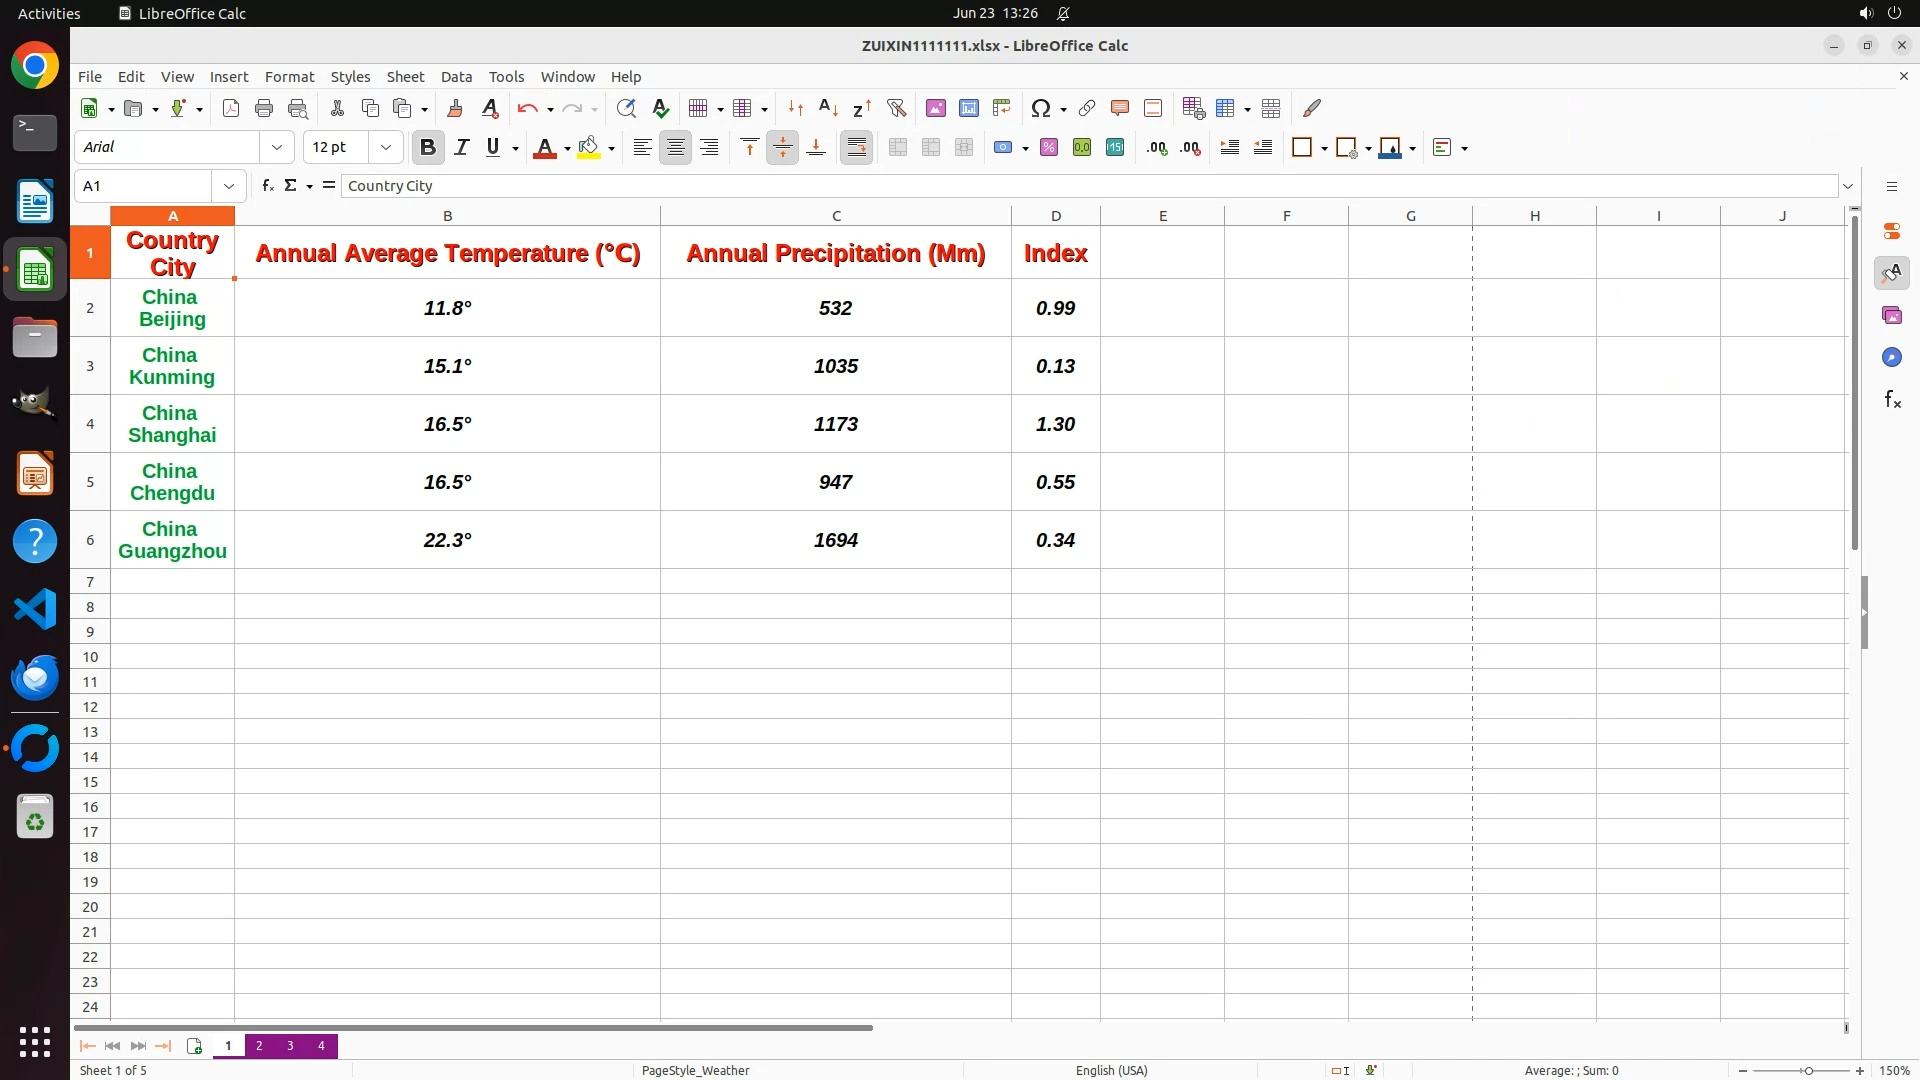Click Format as Percent icon
Viewport: 1920px width, 1080px height.
(1049, 148)
